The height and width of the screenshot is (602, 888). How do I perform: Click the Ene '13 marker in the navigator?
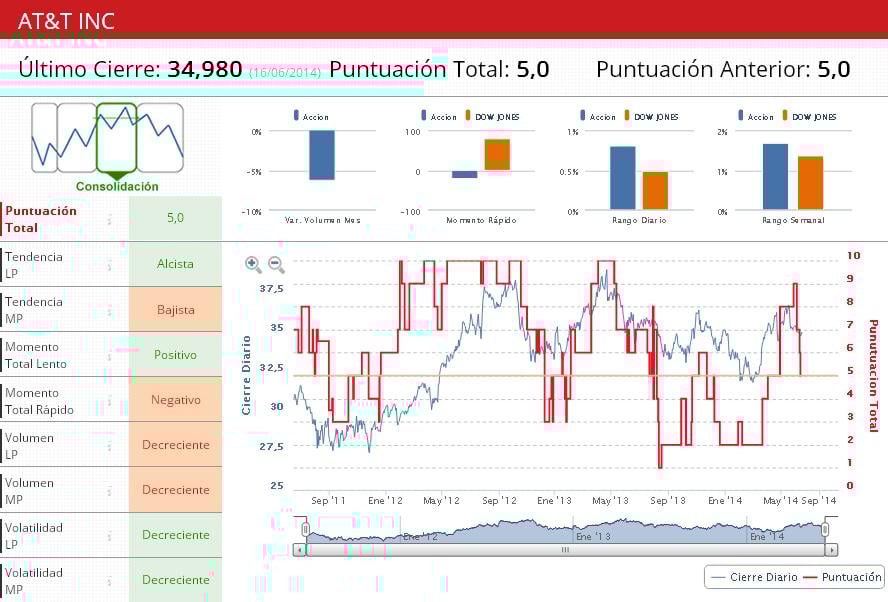tap(593, 536)
